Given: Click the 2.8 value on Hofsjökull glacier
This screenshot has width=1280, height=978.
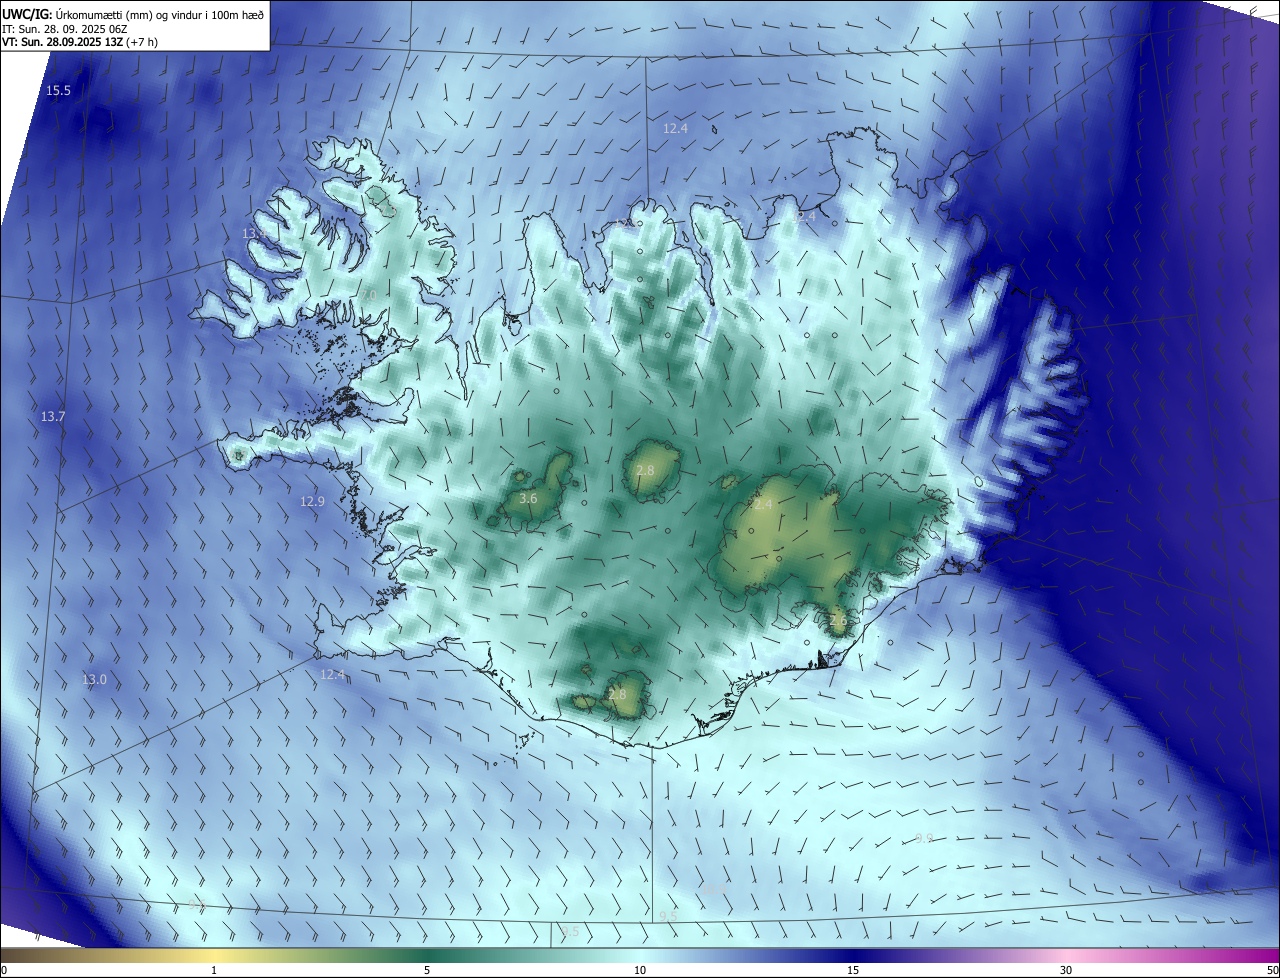Looking at the screenshot, I should click(x=645, y=471).
